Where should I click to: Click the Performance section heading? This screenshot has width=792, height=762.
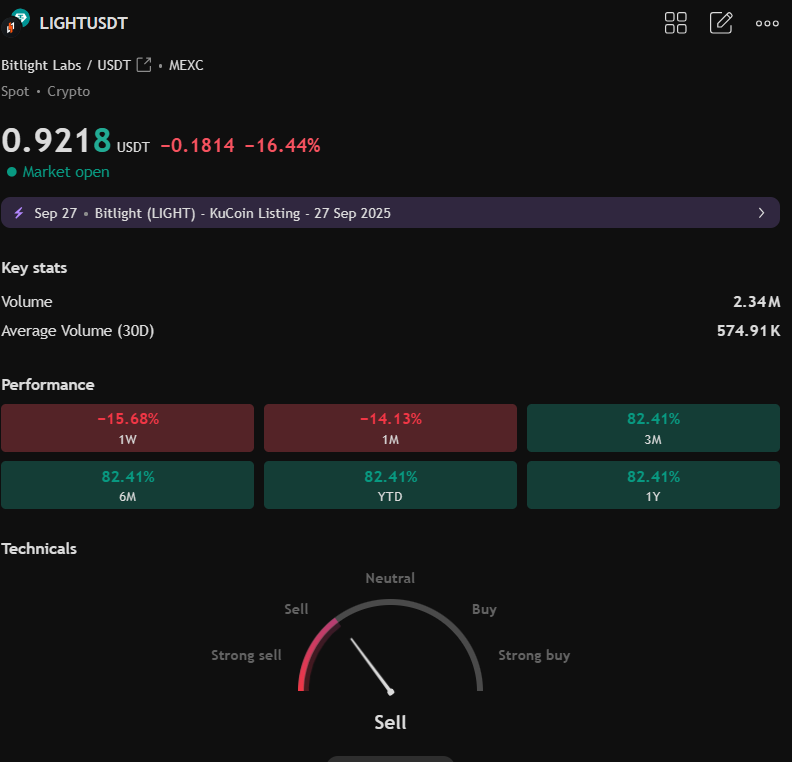[x=48, y=385]
